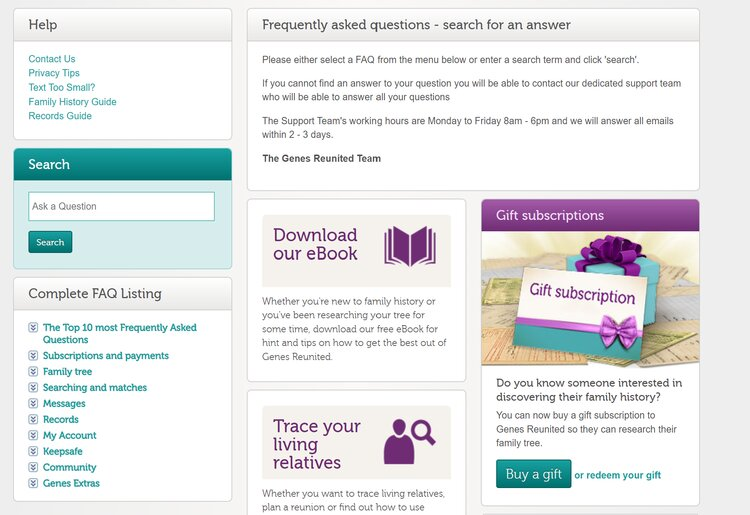Expand Subscriptions and payments FAQ section
This screenshot has height=515, width=750.
pyautogui.click(x=105, y=356)
